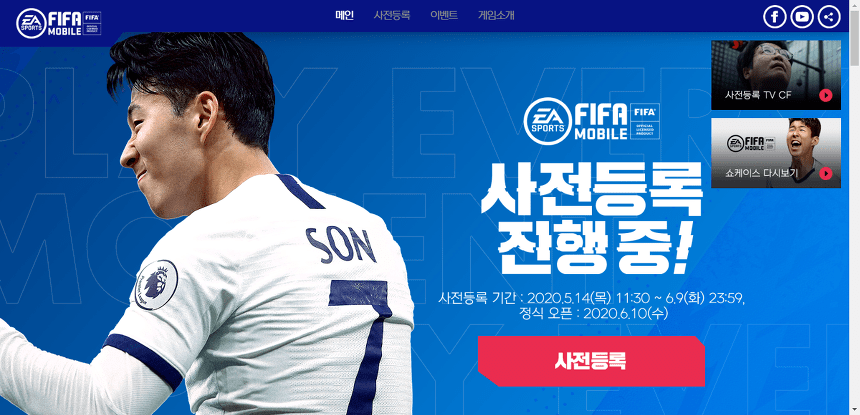
Task: Open the 사전등록 TV CF thumbnail
Action: (x=776, y=75)
